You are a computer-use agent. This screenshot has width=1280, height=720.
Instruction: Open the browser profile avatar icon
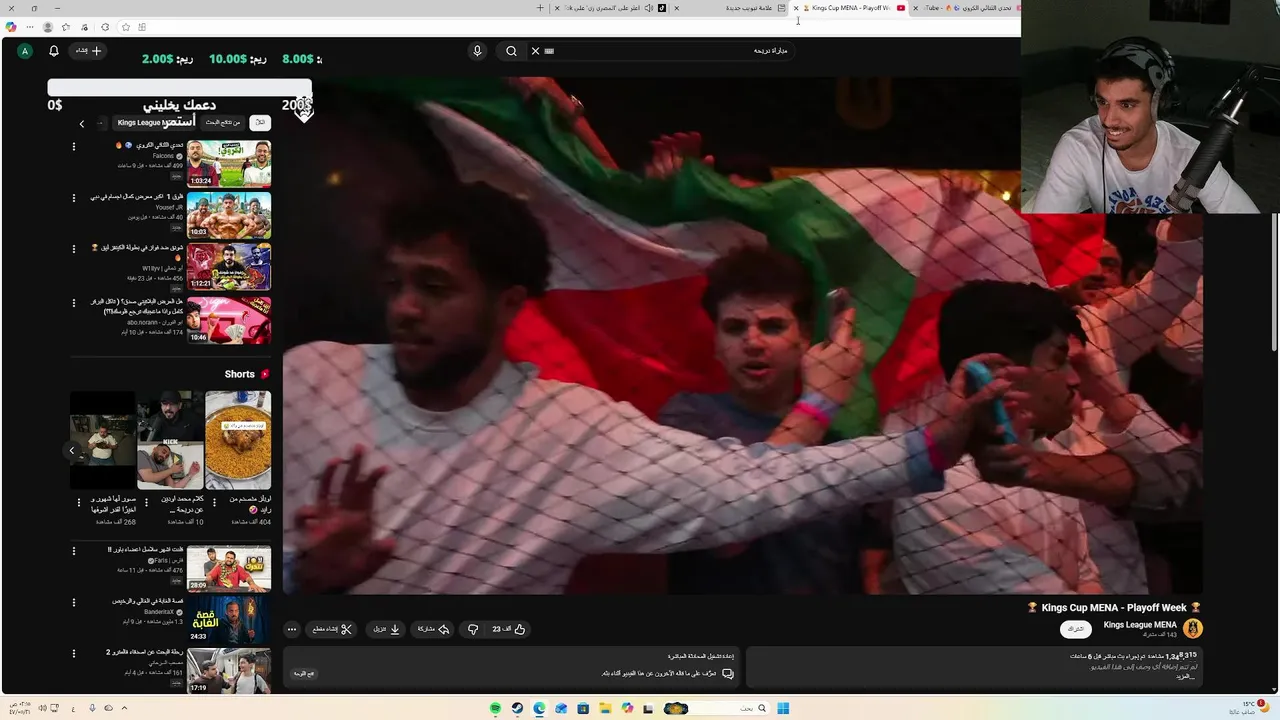click(x=47, y=27)
